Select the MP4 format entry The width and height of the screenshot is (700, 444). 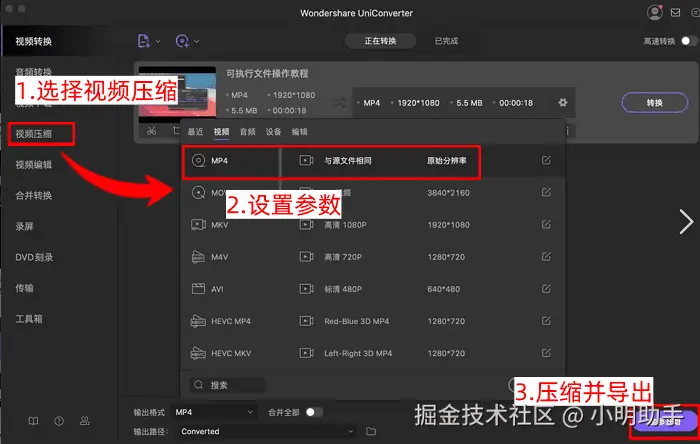click(231, 161)
